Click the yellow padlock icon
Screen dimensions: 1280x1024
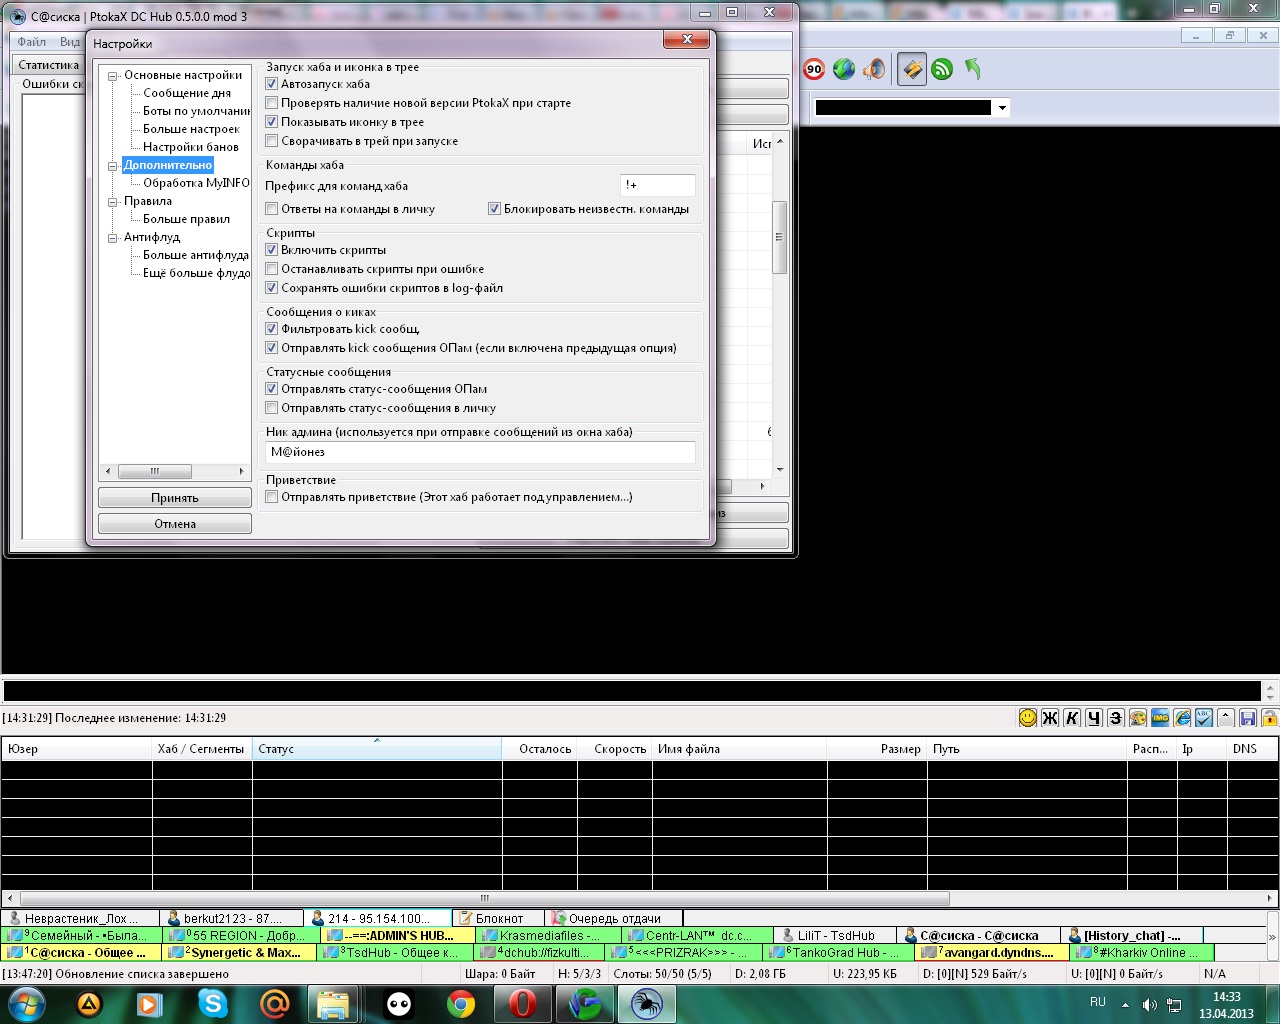[x=1269, y=718]
